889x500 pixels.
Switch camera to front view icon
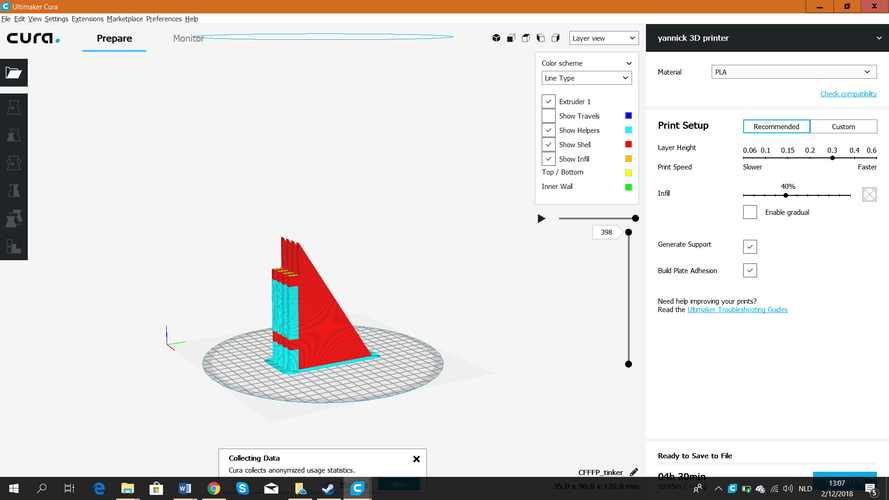click(511, 38)
